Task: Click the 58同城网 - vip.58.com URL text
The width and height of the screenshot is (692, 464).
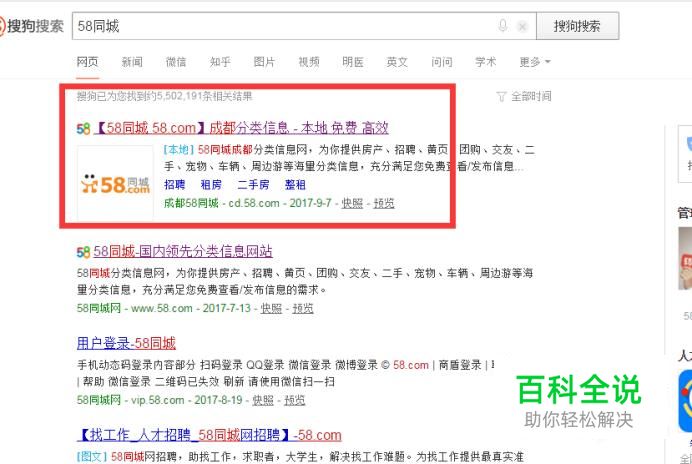Action: pos(131,400)
